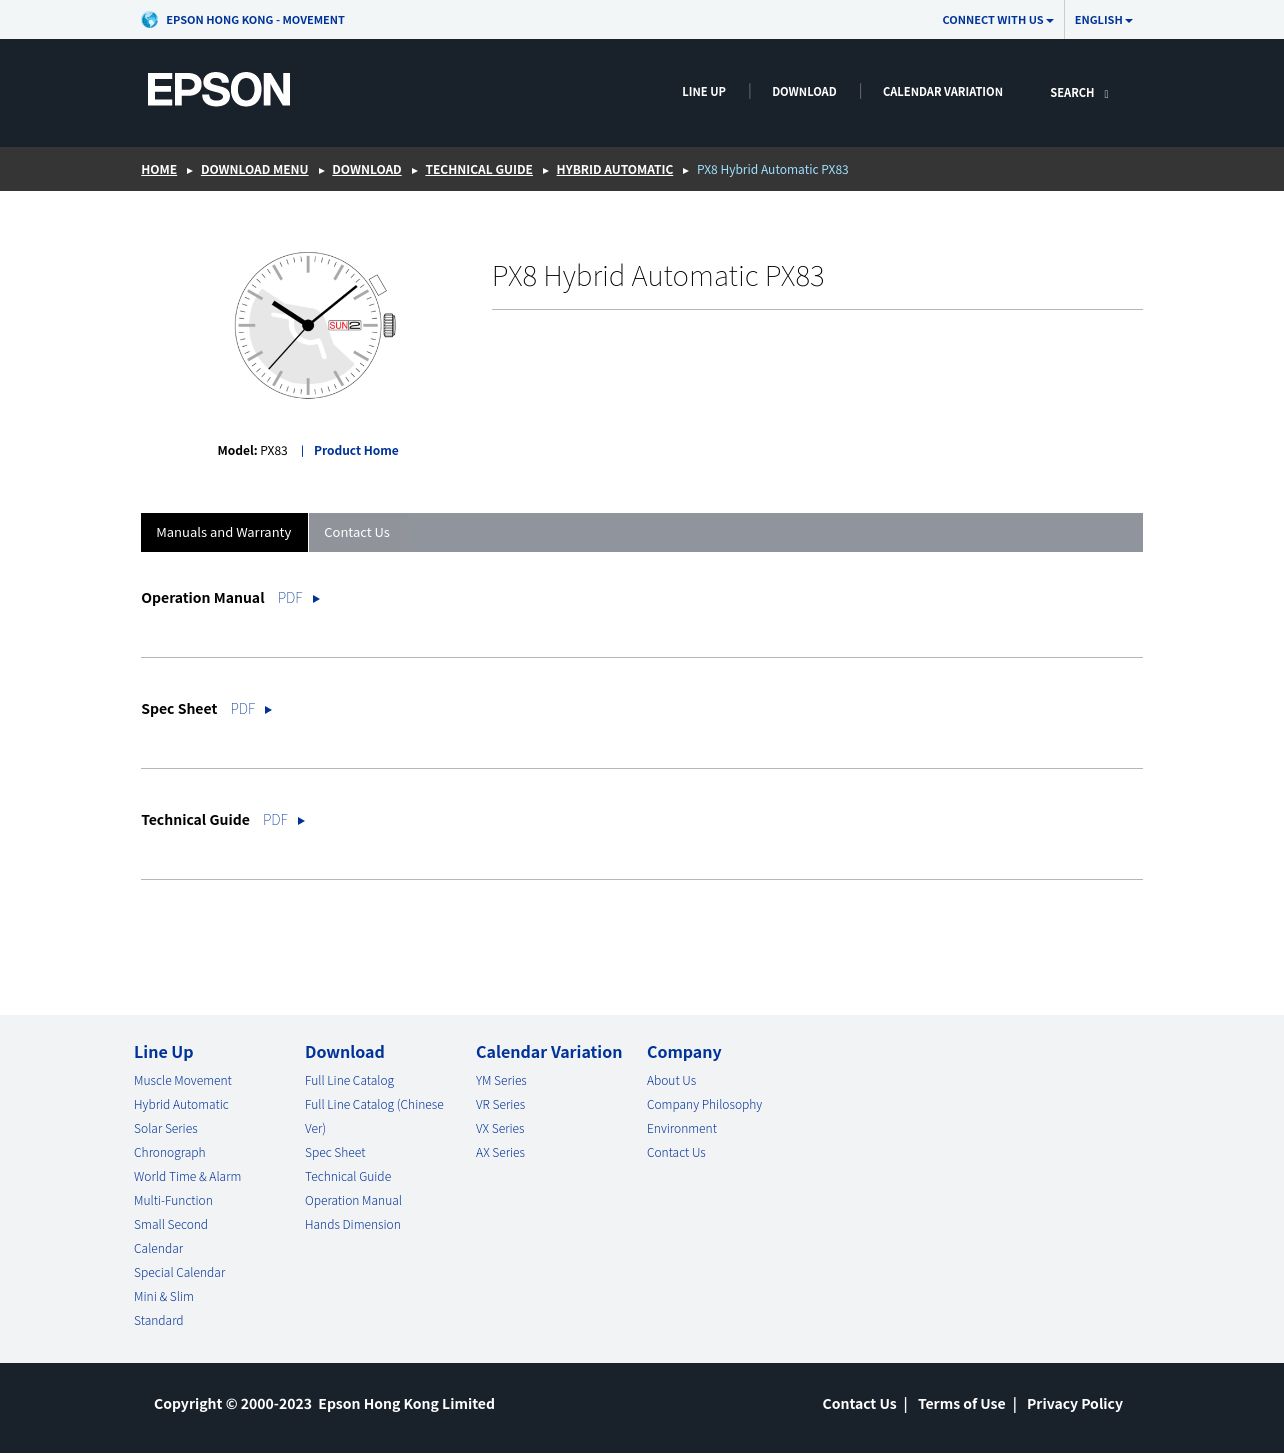The image size is (1284, 1454).
Task: Click EPSON HONG KONG - MOVEMENT link
Action: click(255, 20)
